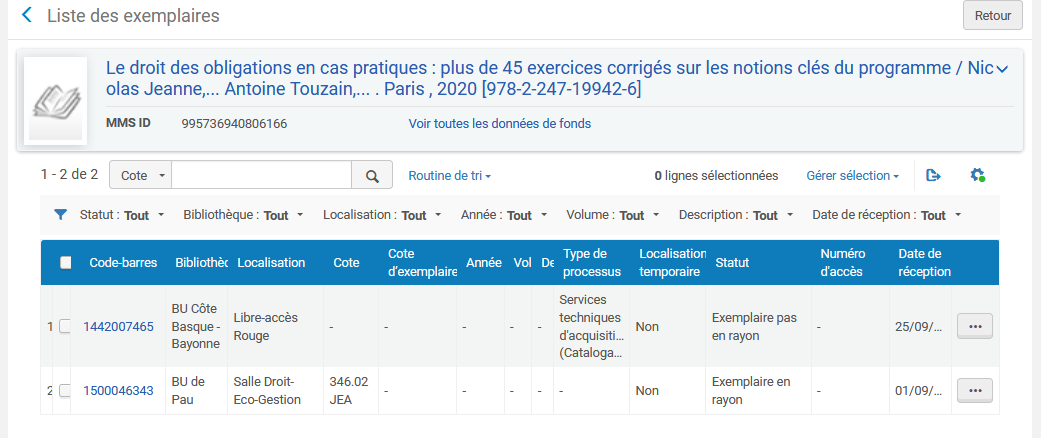Click inside the search text field
This screenshot has height=438, width=1041.
pos(261,176)
